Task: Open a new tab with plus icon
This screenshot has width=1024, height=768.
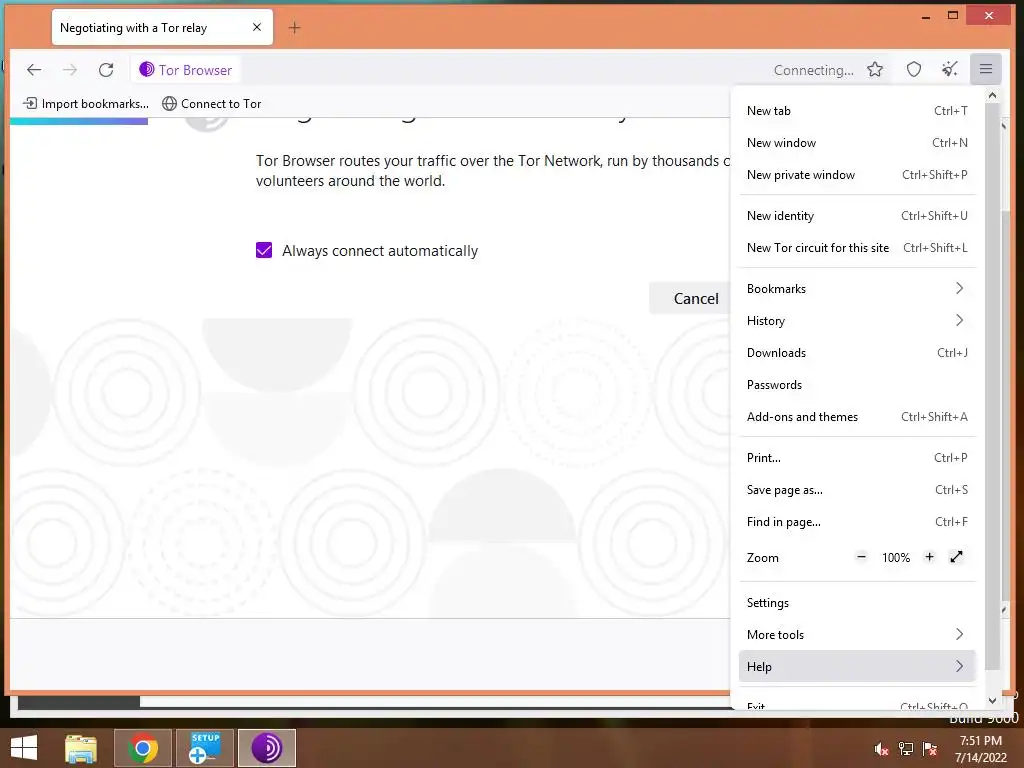Action: tap(295, 27)
